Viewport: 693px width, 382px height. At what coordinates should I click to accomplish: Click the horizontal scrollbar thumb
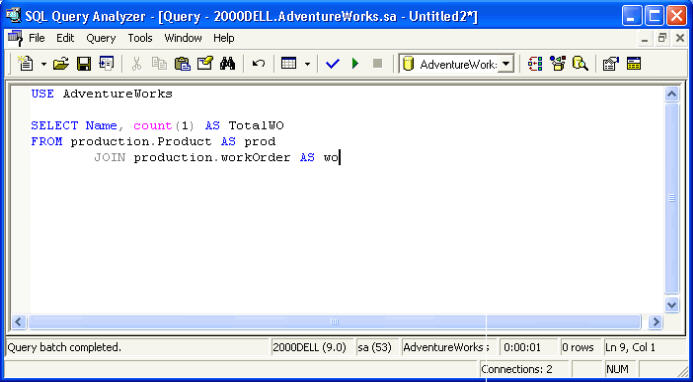[x=335, y=322]
